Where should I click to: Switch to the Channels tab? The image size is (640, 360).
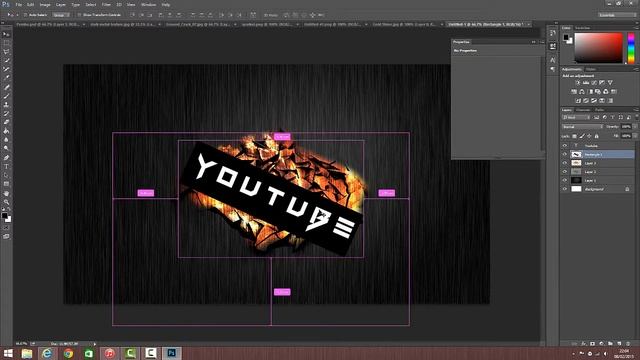click(x=583, y=110)
